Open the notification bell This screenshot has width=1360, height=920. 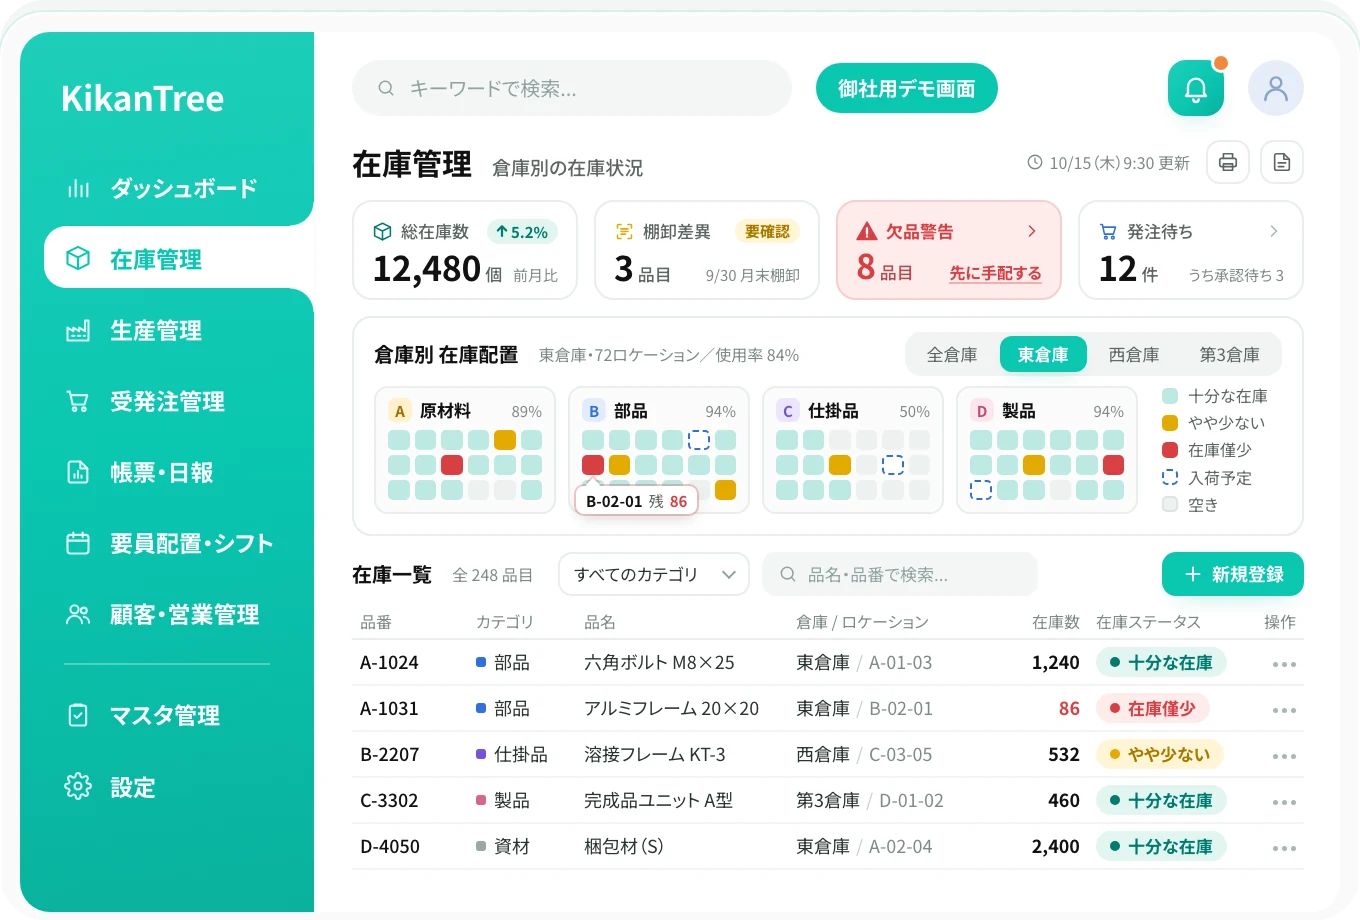tap(1196, 88)
